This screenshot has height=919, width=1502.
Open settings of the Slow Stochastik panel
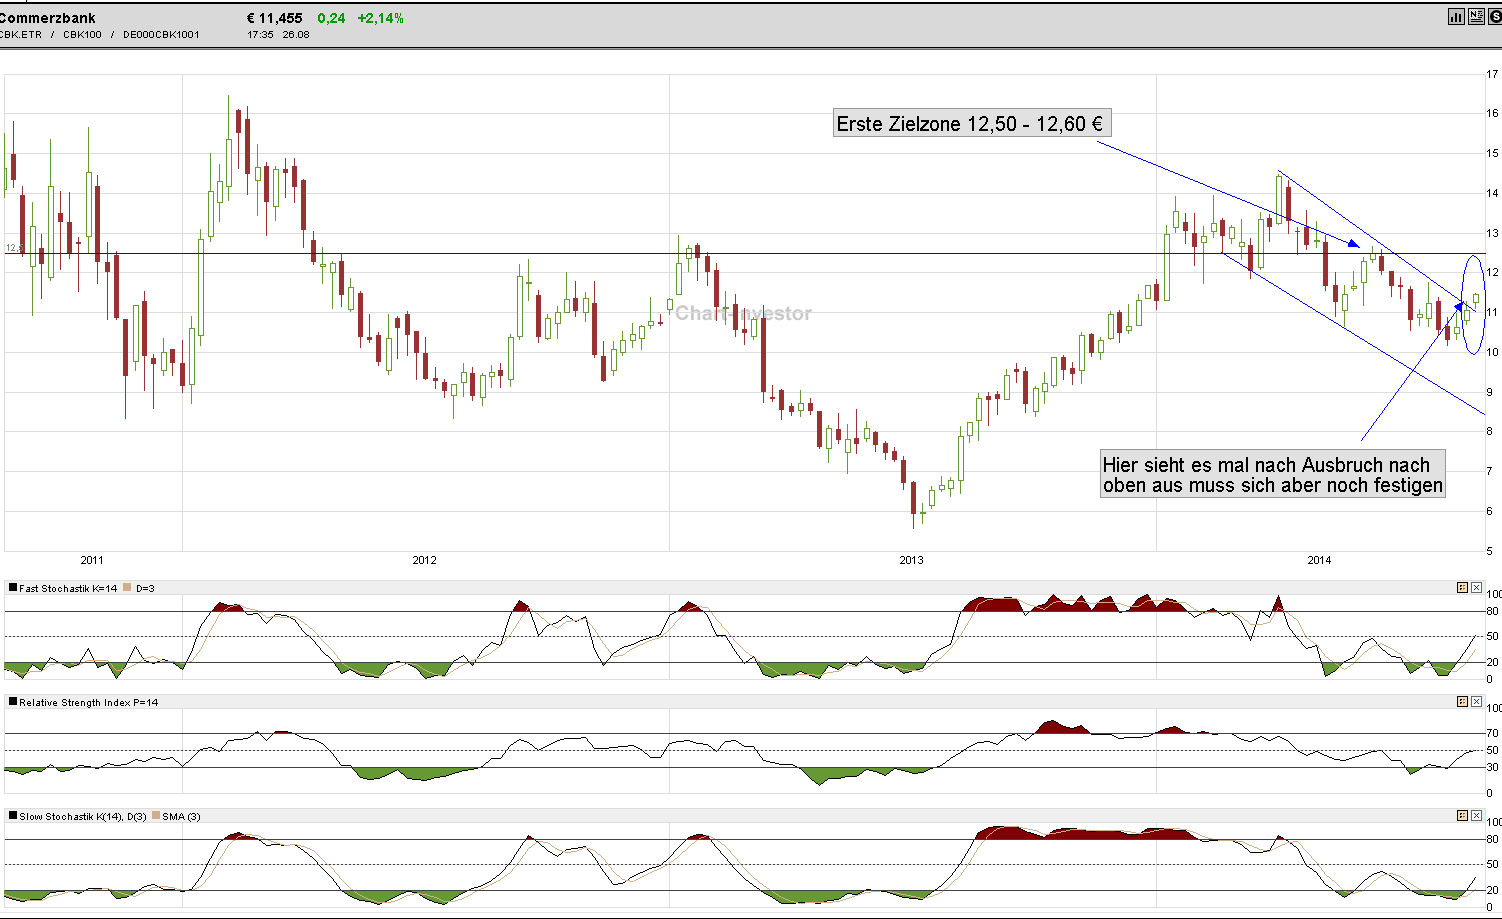click(1462, 816)
